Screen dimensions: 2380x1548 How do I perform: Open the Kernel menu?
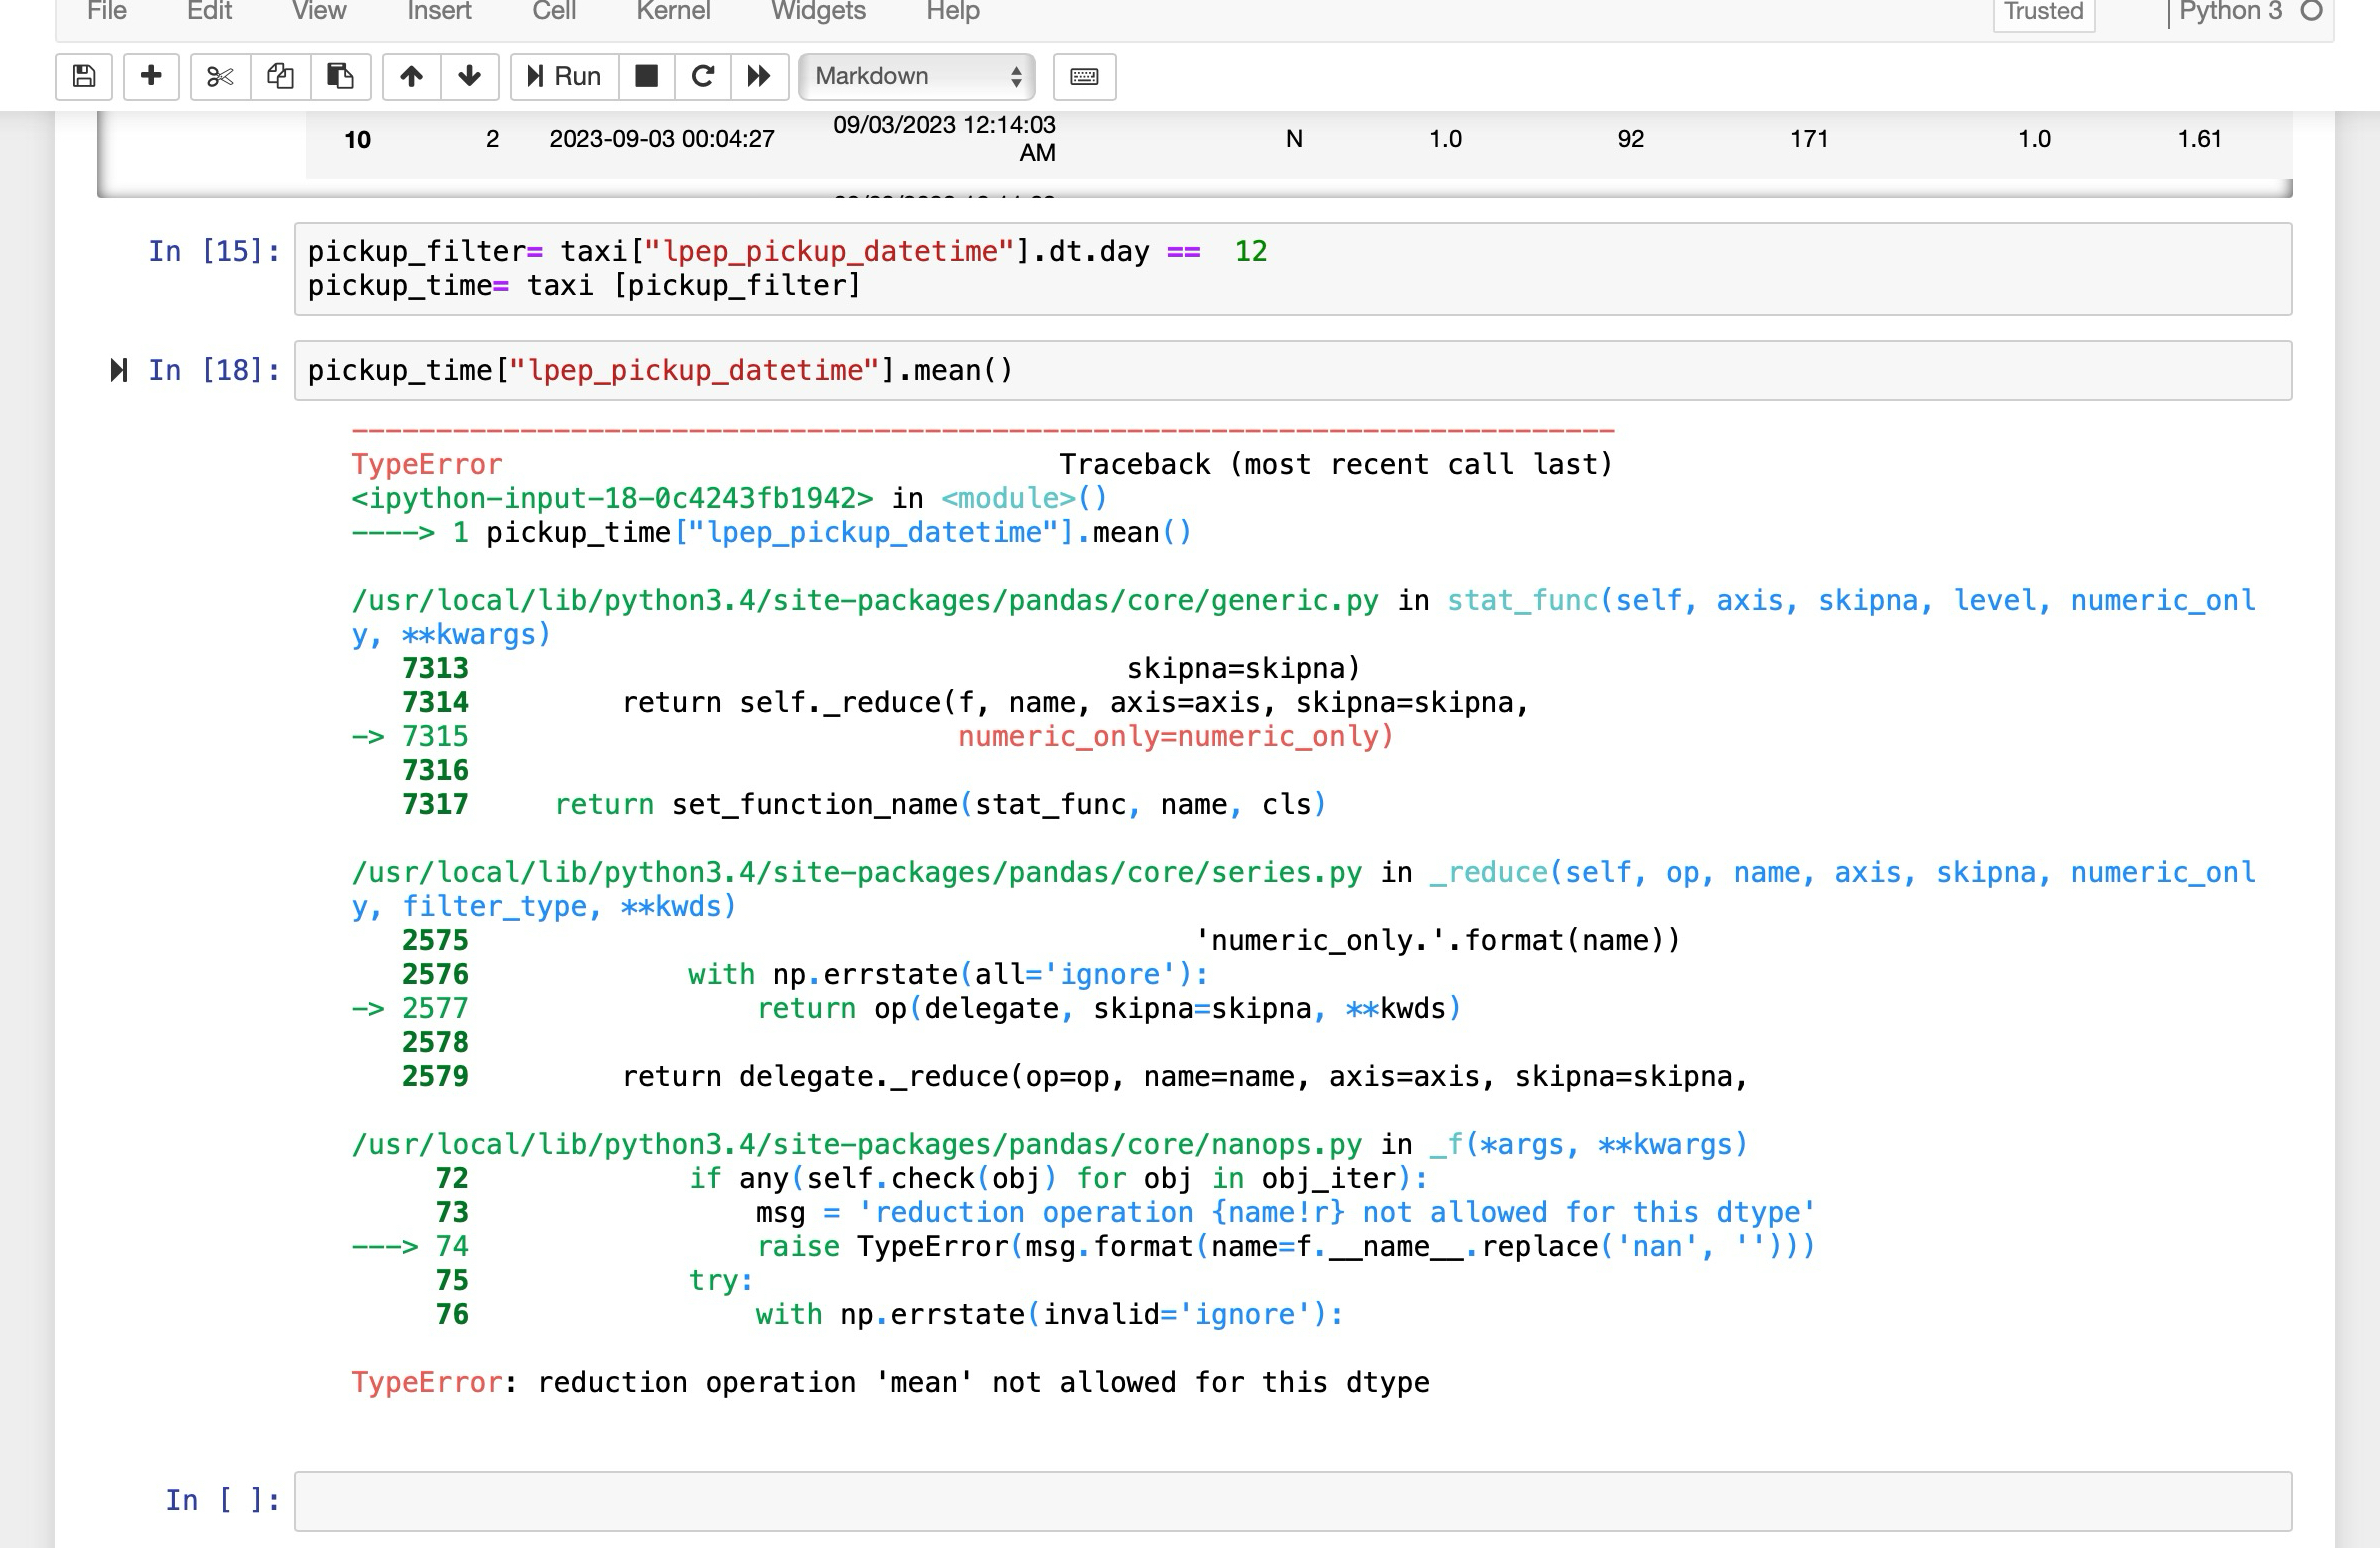pos(673,12)
